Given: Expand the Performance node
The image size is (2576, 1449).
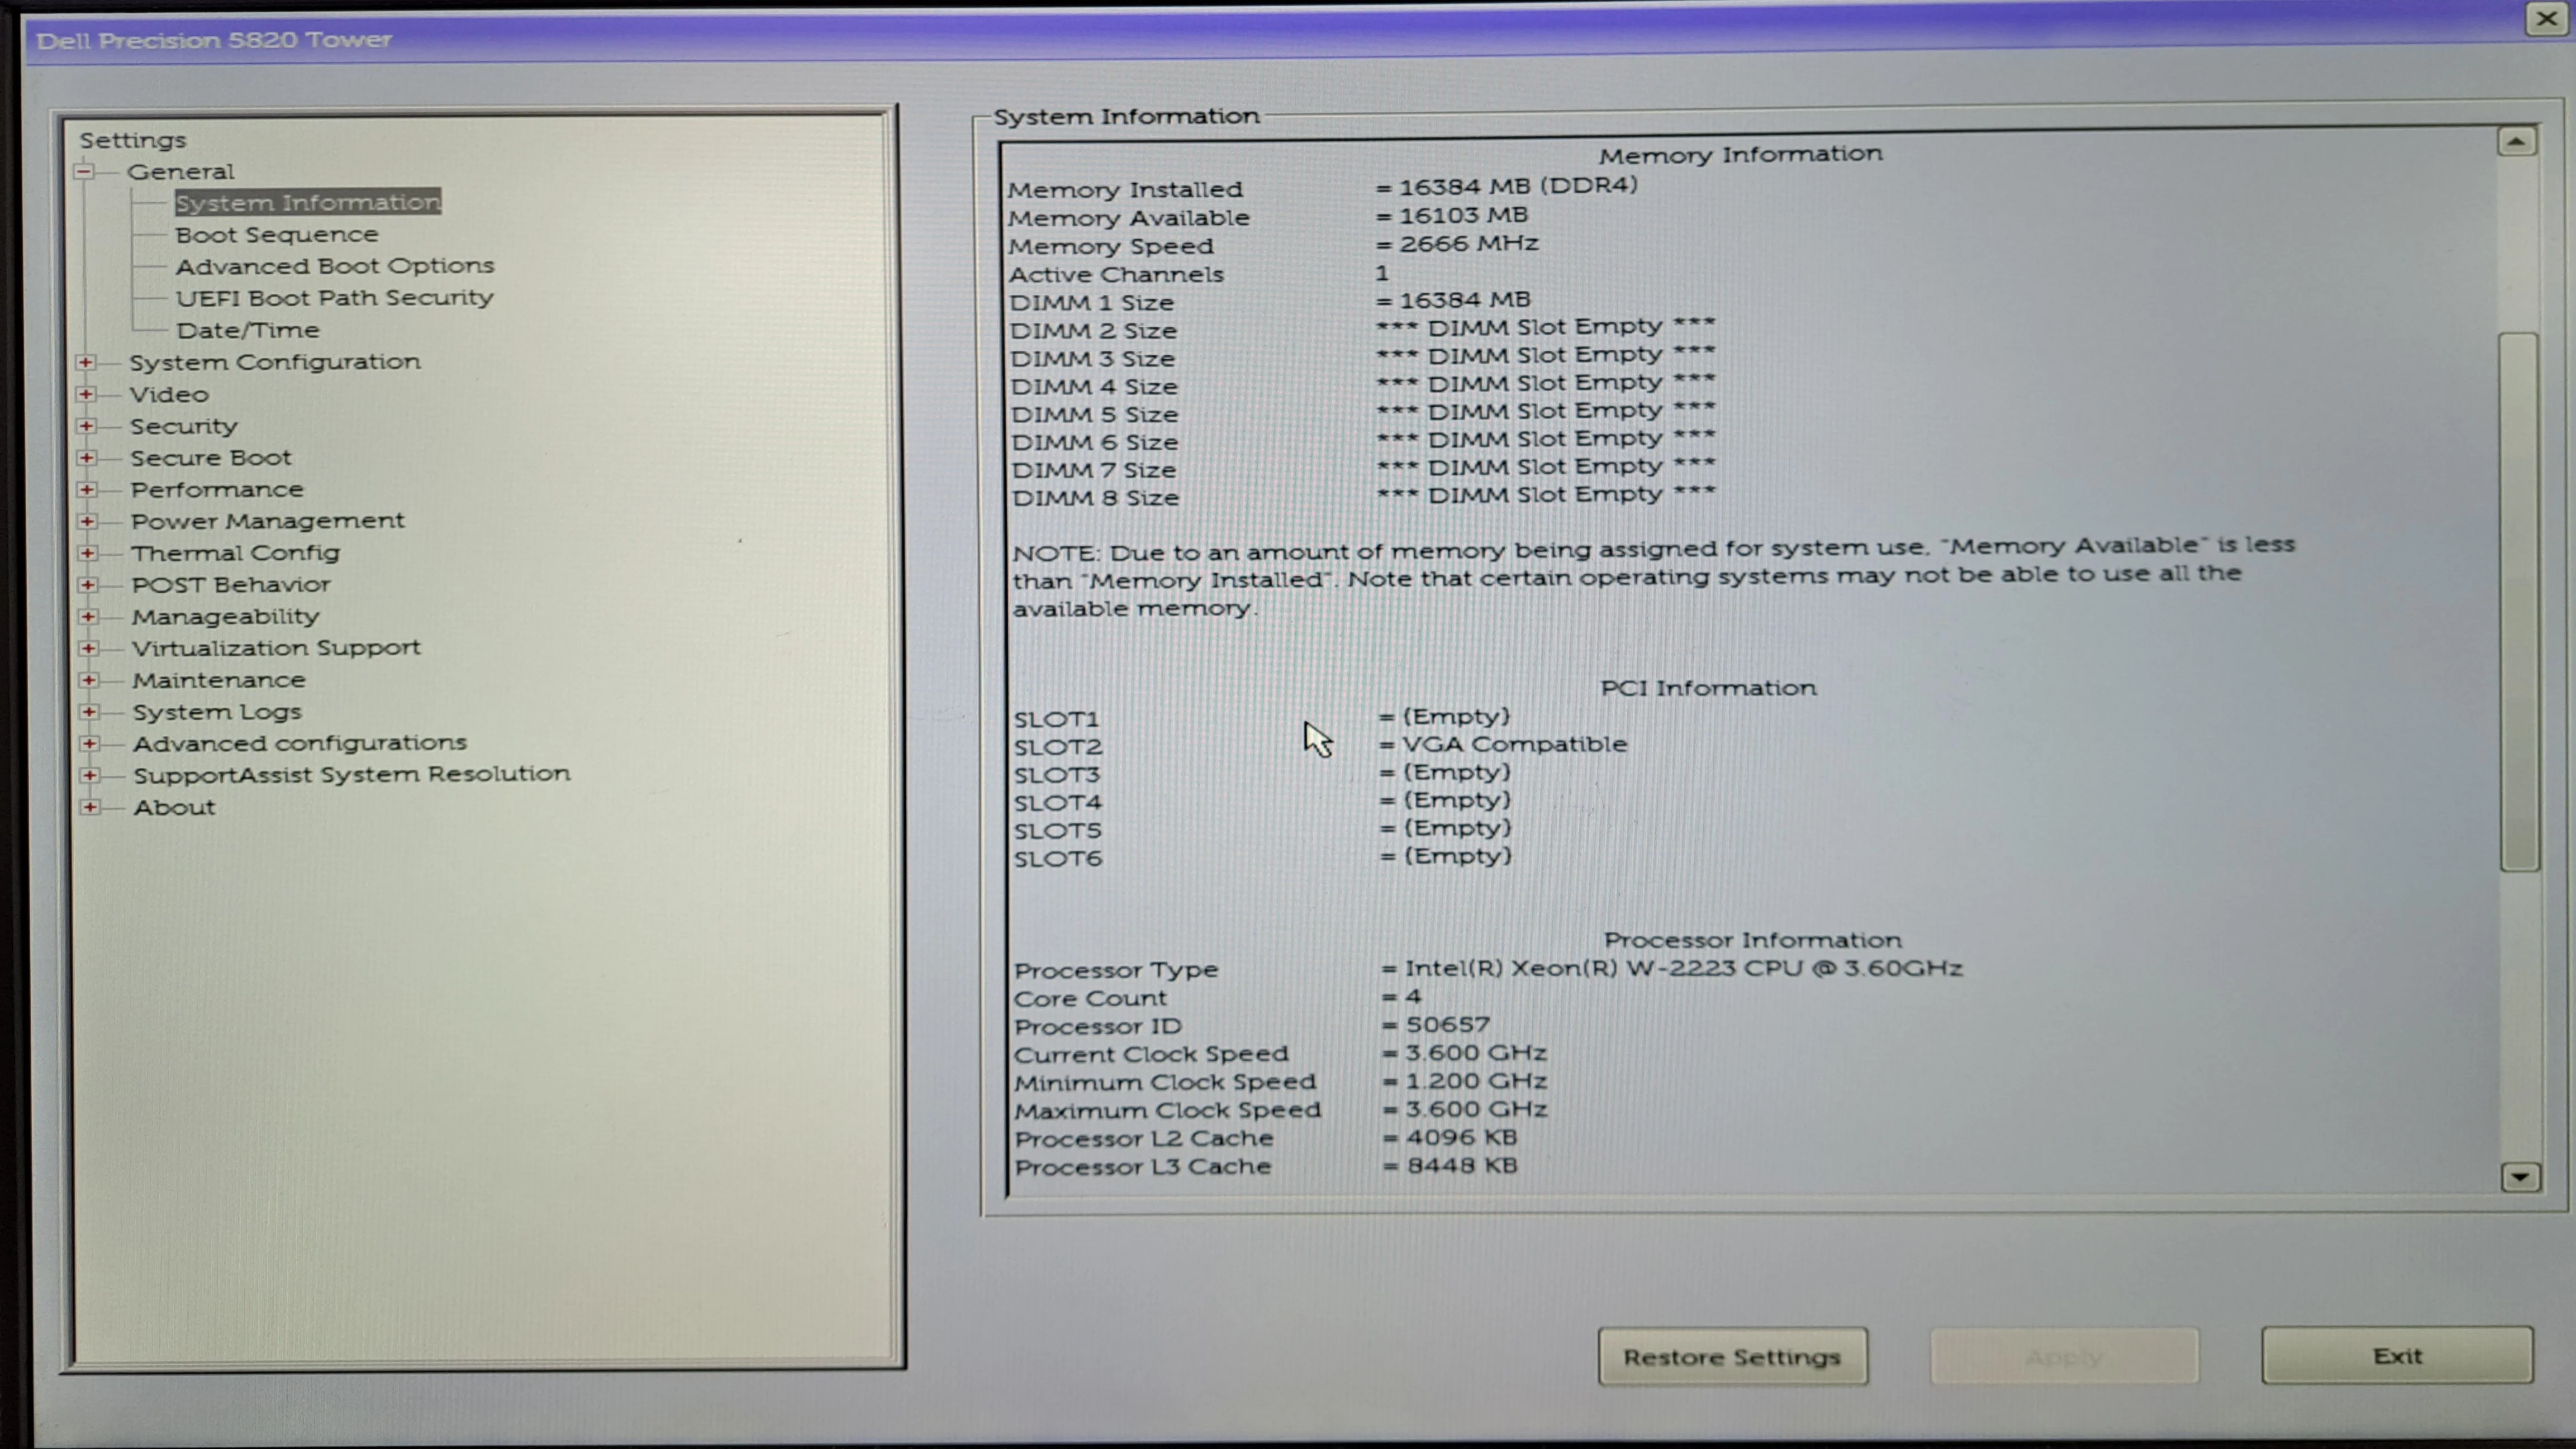Looking at the screenshot, I should tap(87, 490).
